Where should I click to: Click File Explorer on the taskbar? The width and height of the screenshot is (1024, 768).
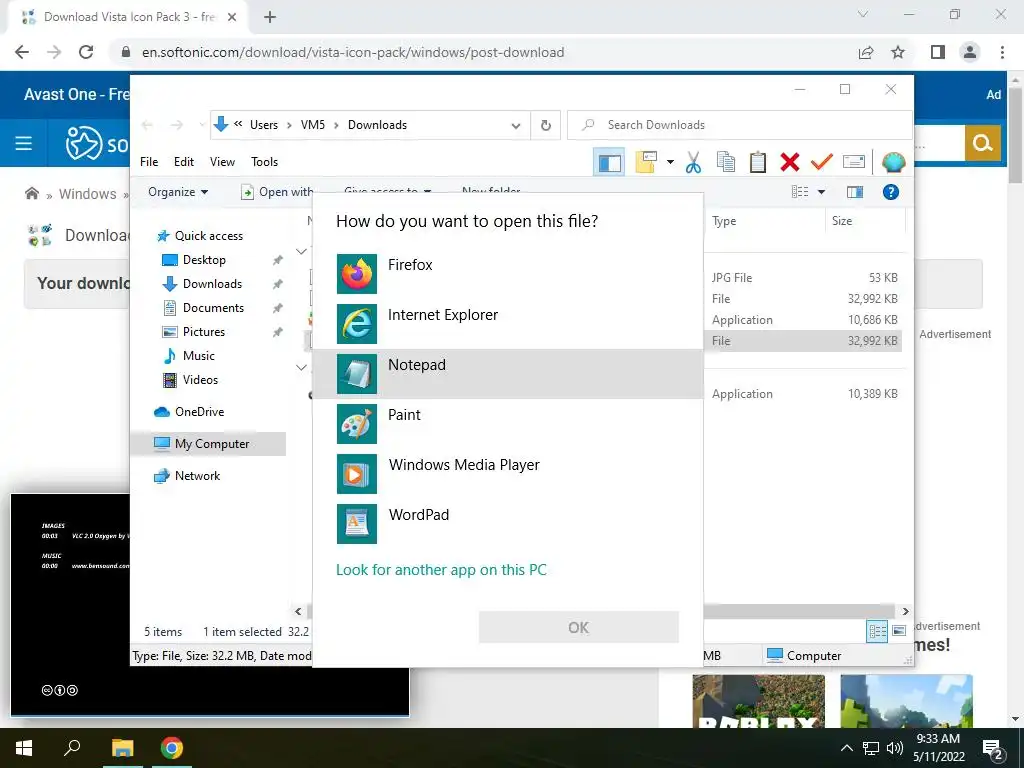(122, 748)
